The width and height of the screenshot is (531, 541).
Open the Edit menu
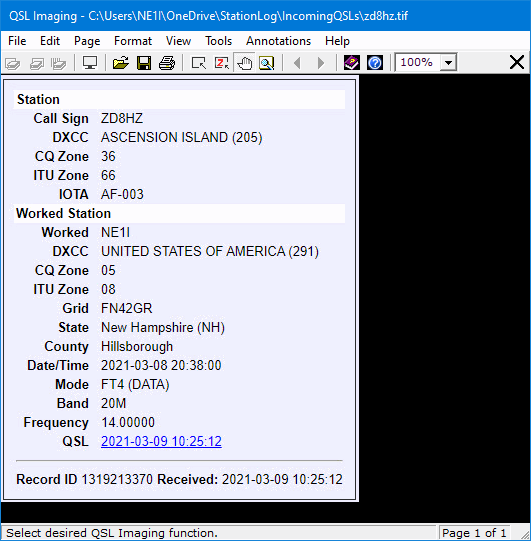click(x=50, y=41)
